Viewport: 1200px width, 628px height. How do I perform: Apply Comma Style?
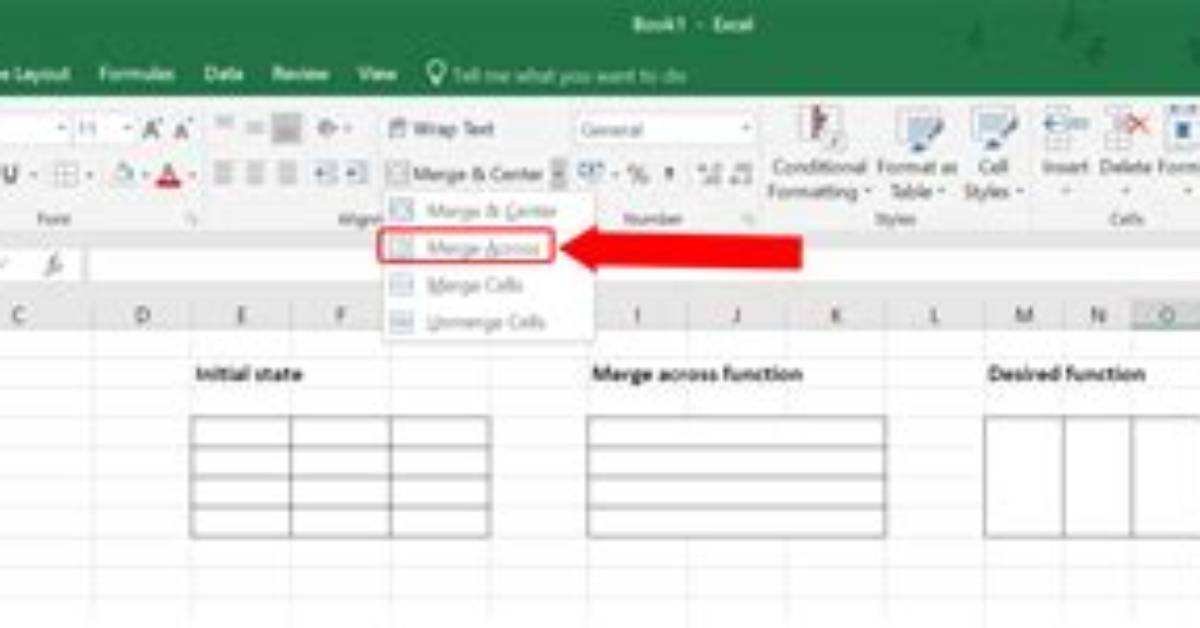(669, 175)
